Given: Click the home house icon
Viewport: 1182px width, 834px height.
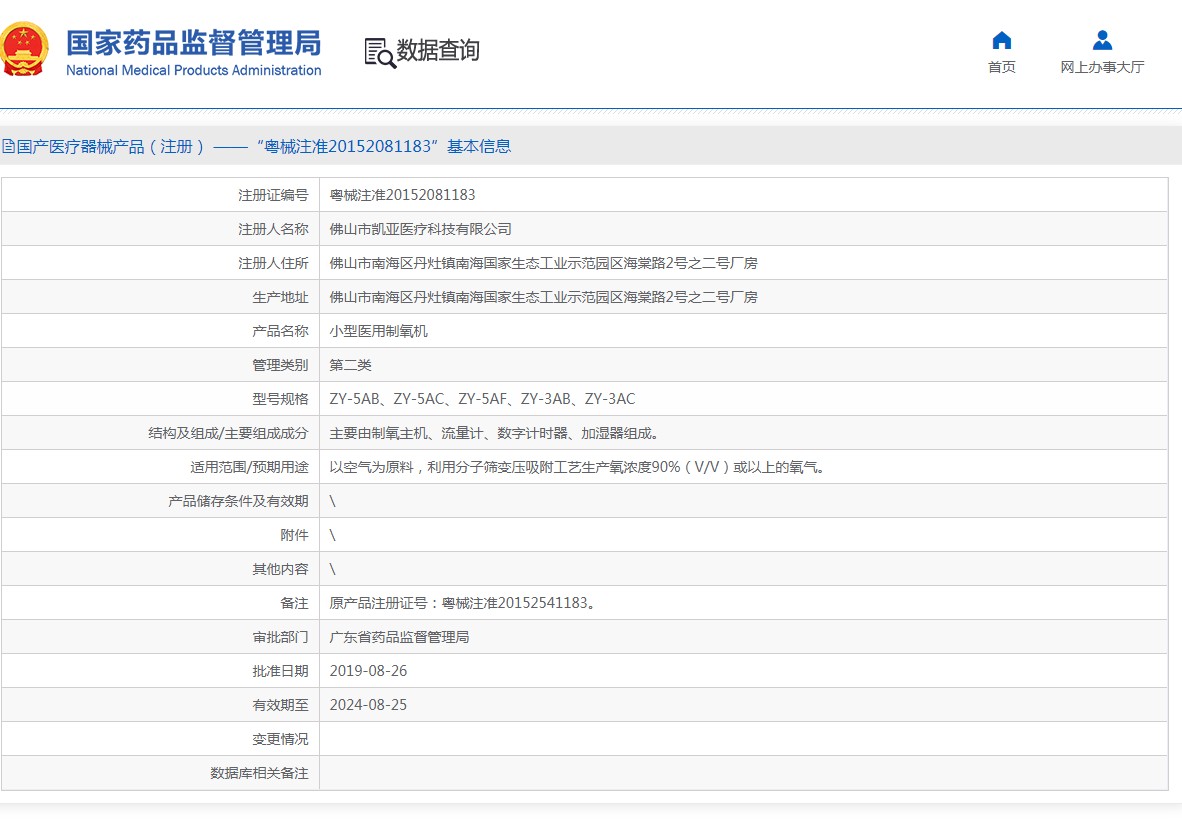Looking at the screenshot, I should point(1001,40).
